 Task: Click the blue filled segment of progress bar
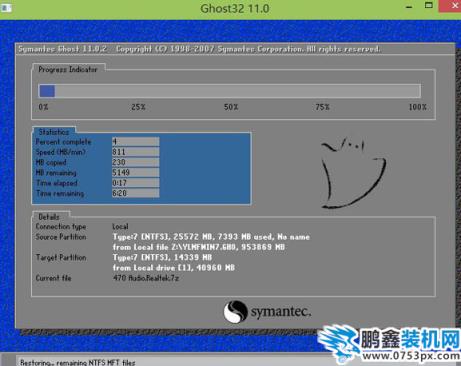tap(47, 91)
